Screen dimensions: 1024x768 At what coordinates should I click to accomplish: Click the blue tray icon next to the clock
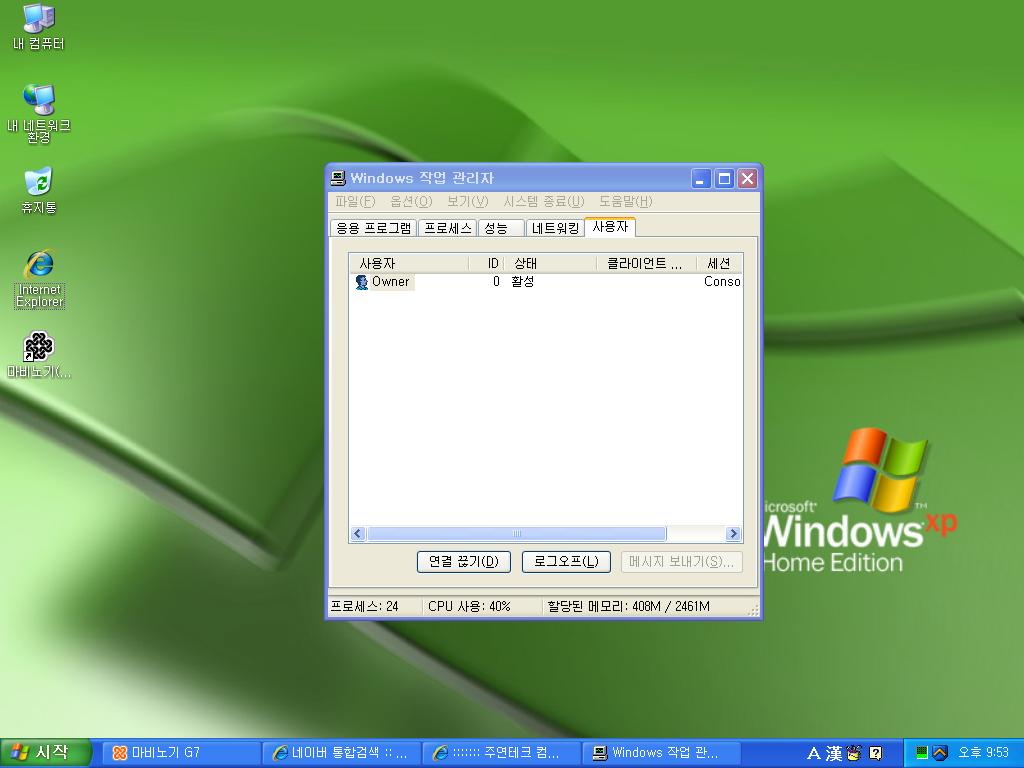[940, 753]
